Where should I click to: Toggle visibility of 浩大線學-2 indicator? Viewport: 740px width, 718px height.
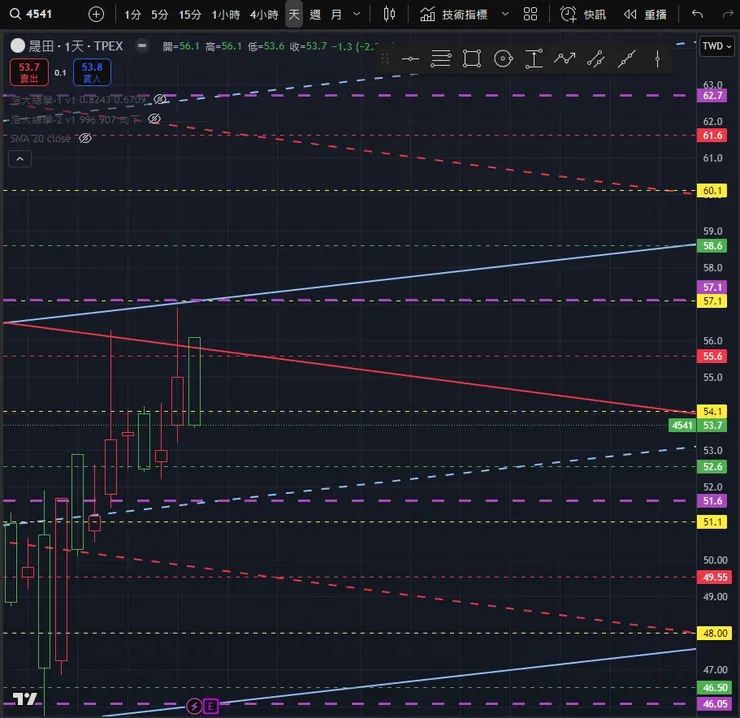[x=154, y=119]
